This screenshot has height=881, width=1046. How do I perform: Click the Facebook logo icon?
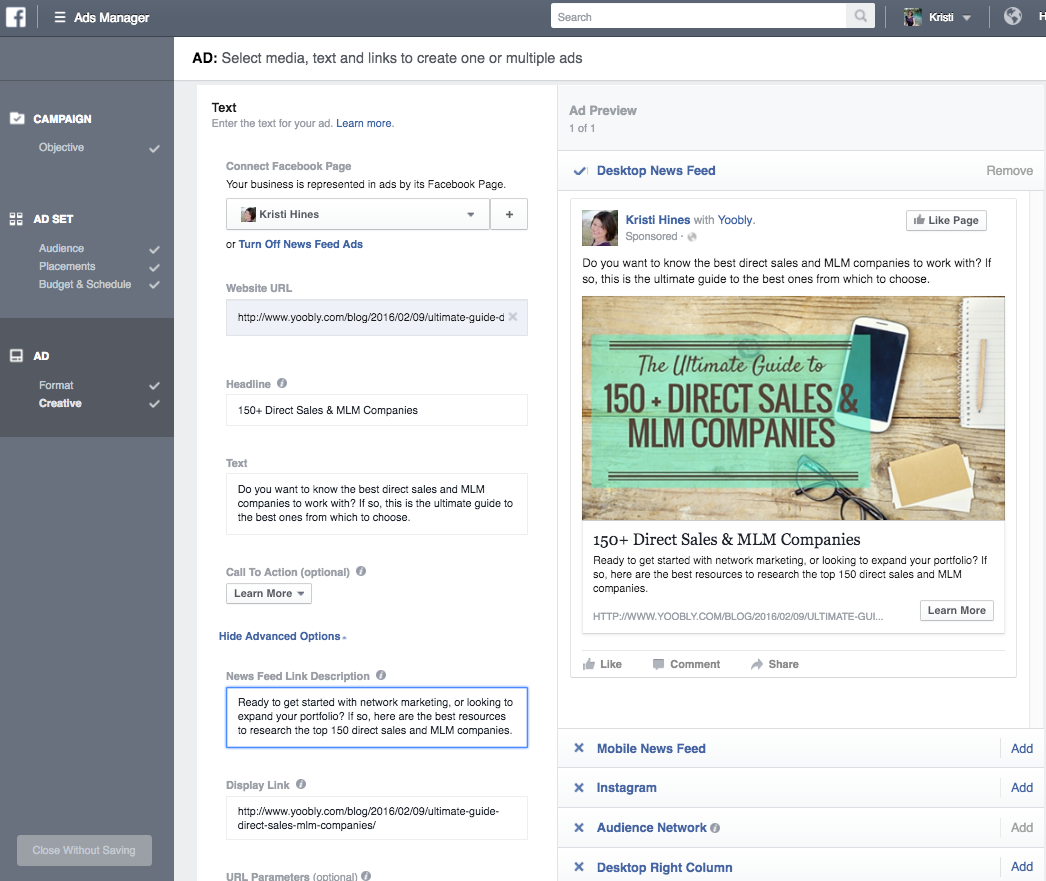pyautogui.click(x=15, y=17)
